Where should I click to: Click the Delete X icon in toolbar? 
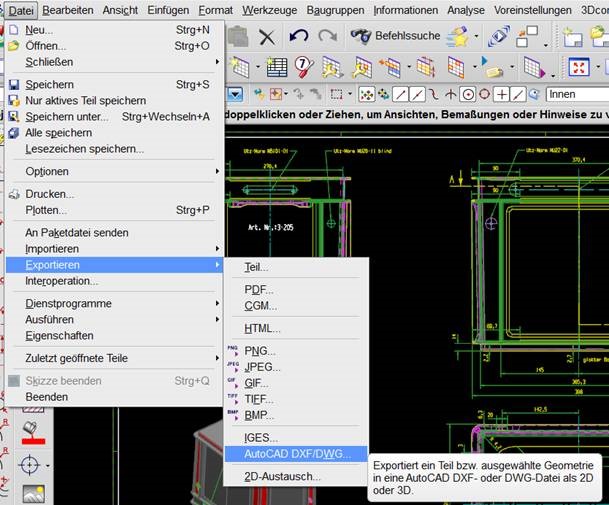(267, 37)
